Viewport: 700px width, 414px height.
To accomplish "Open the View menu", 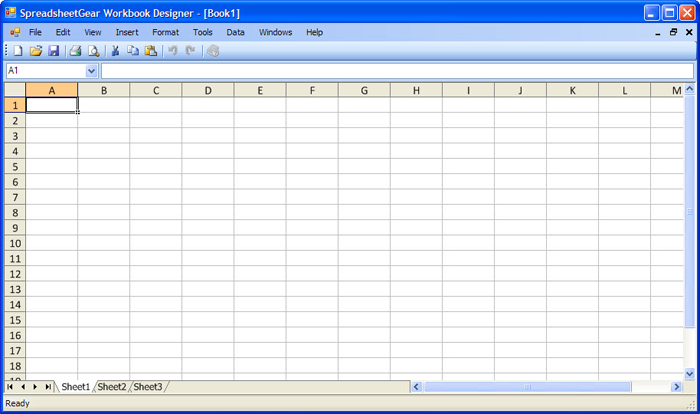I will pyautogui.click(x=93, y=32).
